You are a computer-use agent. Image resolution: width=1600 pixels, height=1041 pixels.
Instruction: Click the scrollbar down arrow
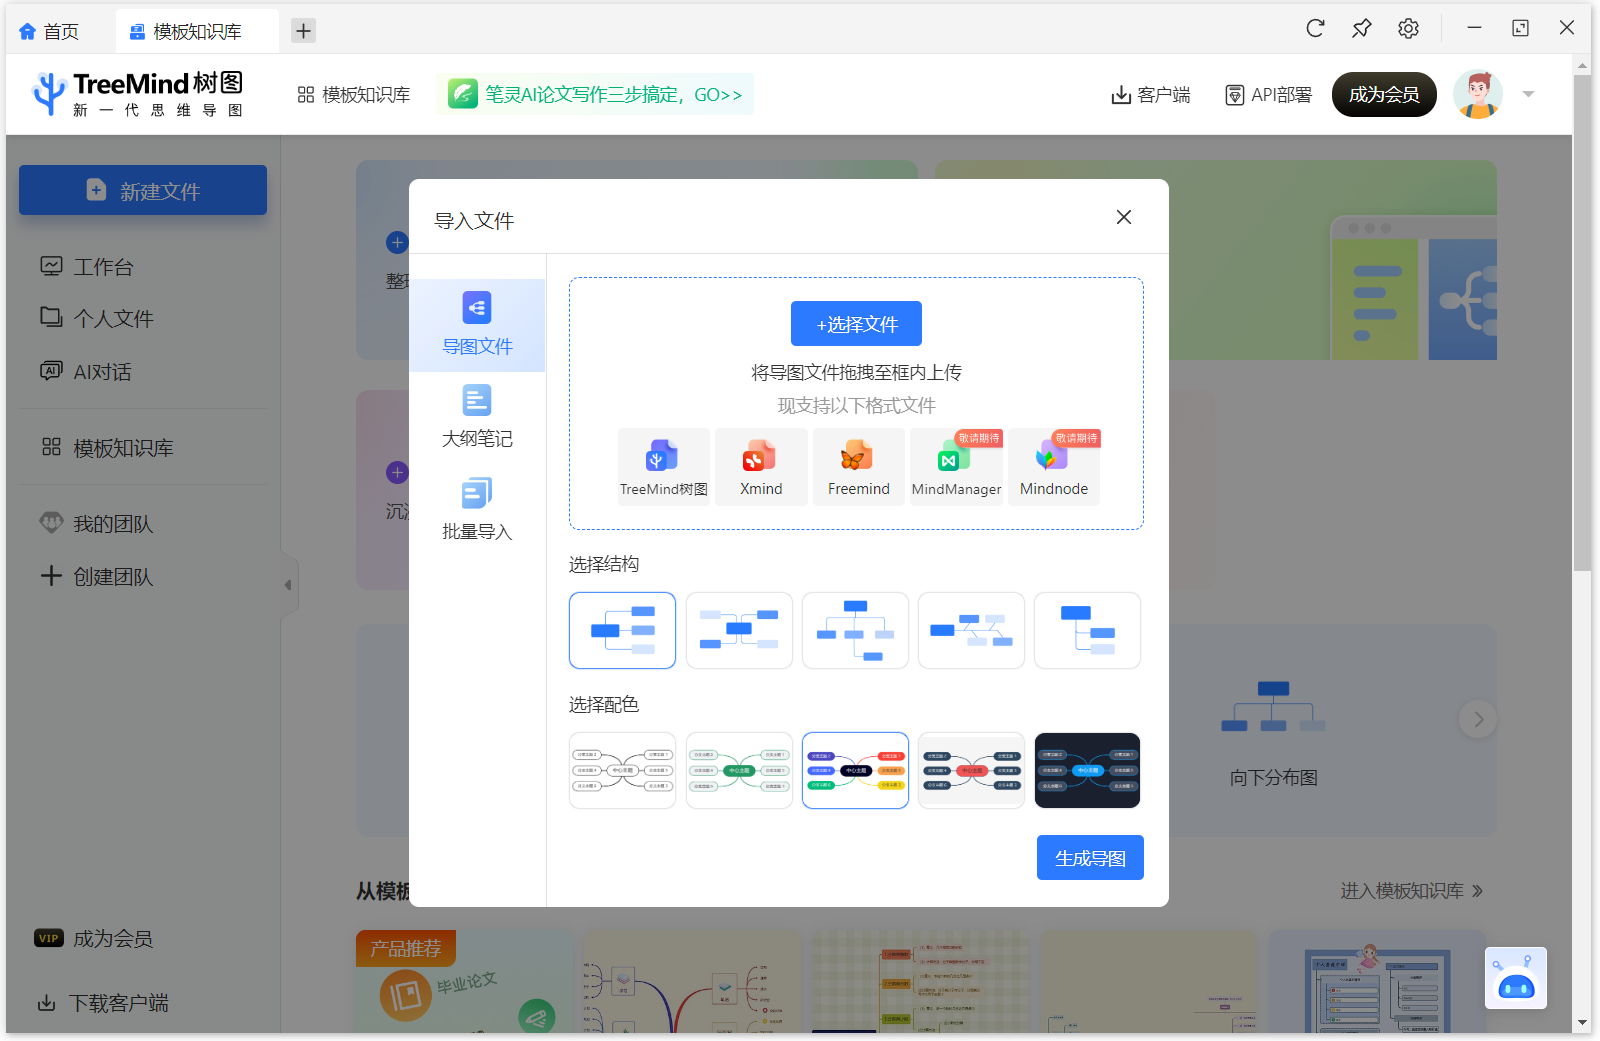(1582, 1023)
